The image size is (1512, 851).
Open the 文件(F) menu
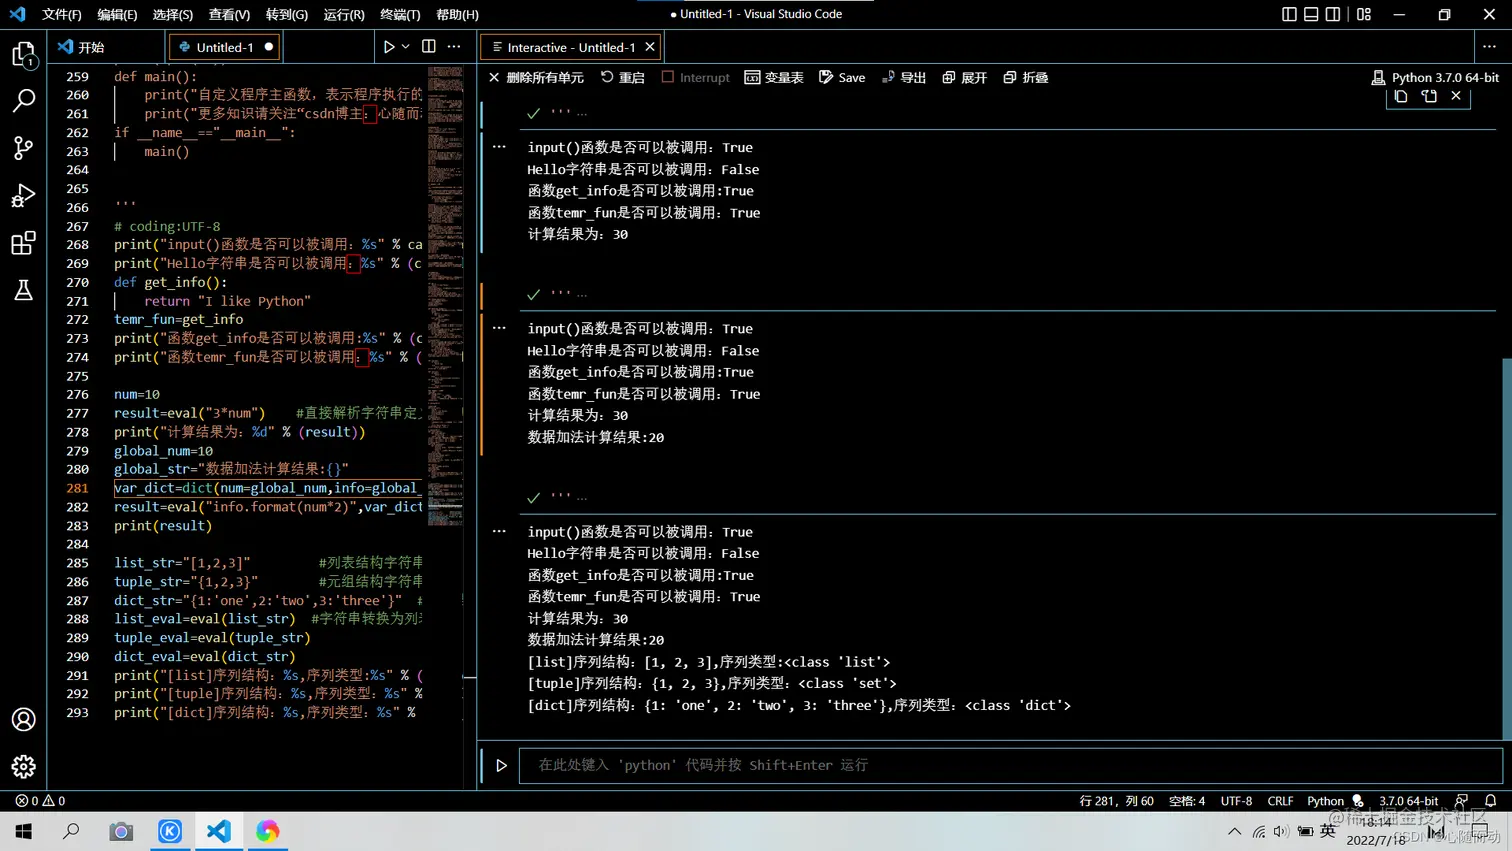coord(62,14)
